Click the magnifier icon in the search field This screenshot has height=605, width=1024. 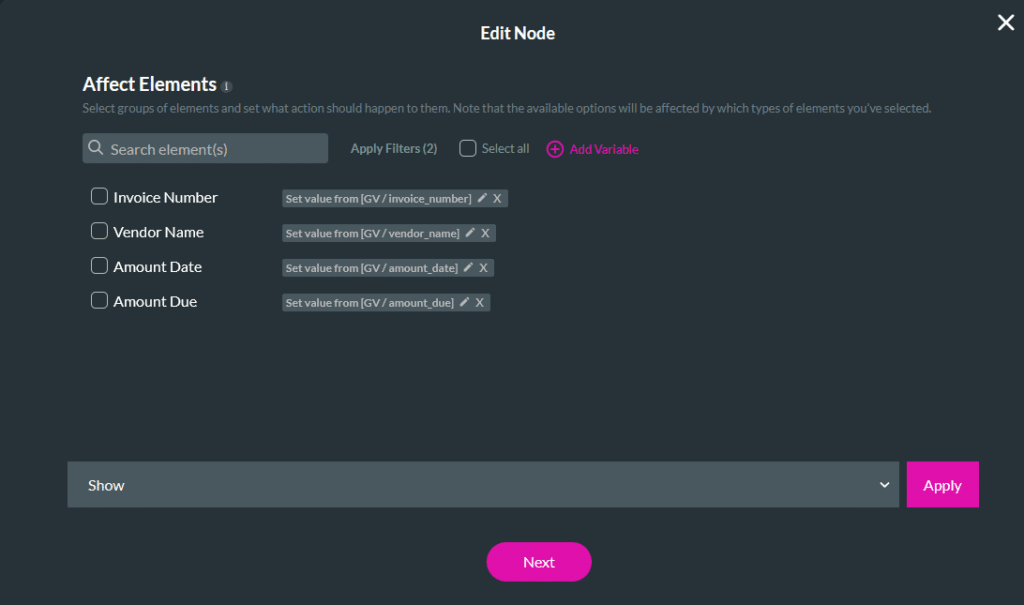pyautogui.click(x=96, y=147)
